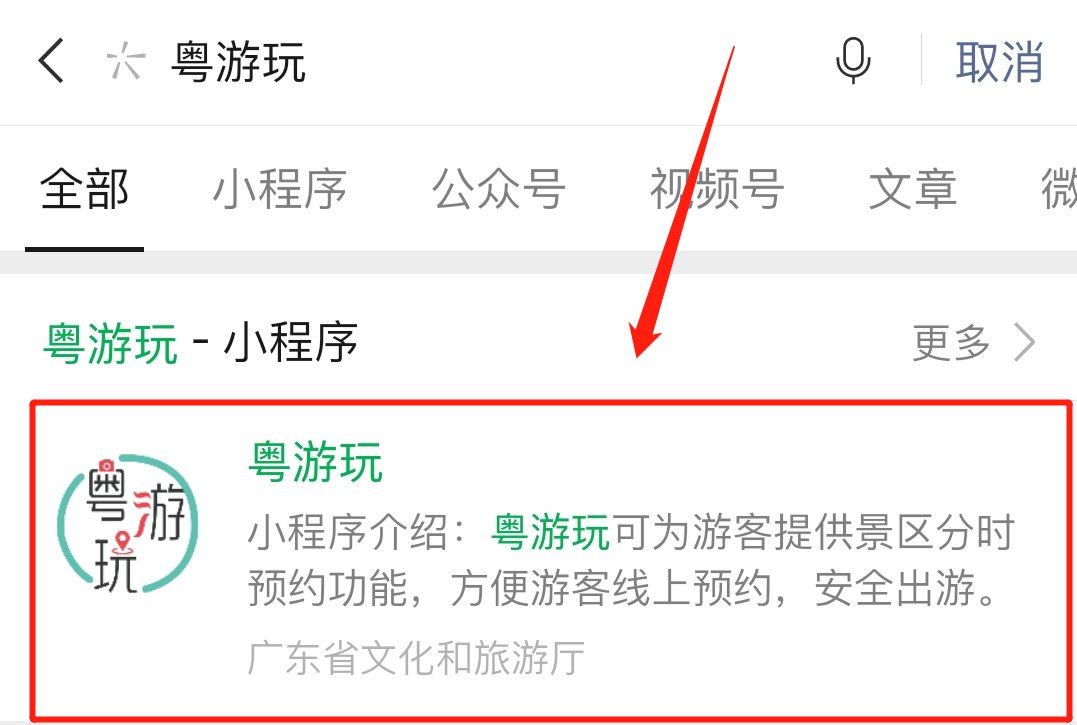Viewport: 1077px width, 725px height.
Task: Open the green 粤游玩 result title
Action: 315,462
